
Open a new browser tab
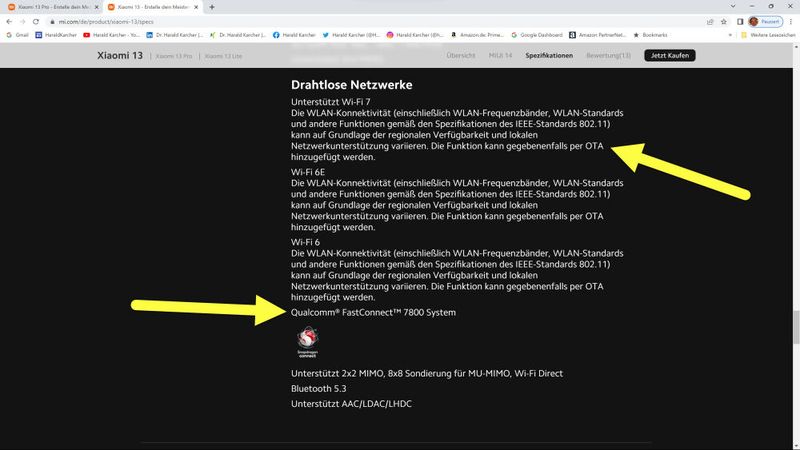[x=212, y=7]
